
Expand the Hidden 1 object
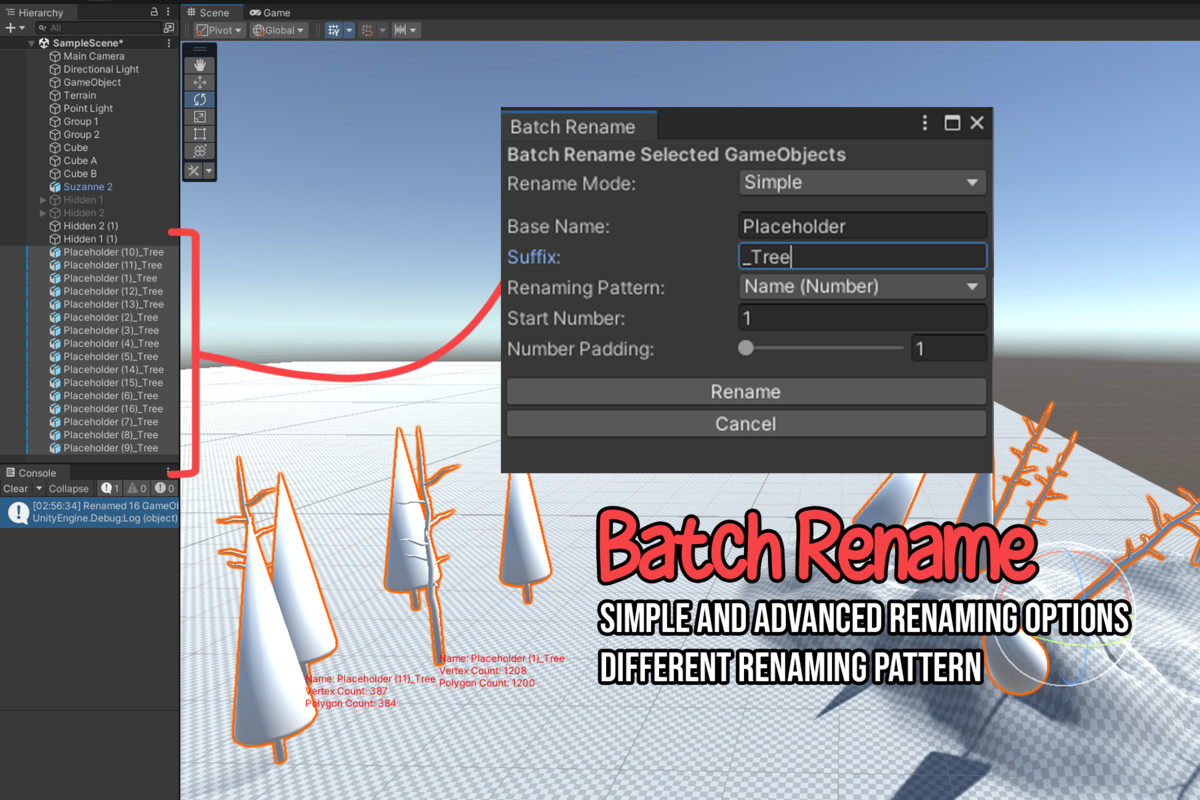pos(43,200)
